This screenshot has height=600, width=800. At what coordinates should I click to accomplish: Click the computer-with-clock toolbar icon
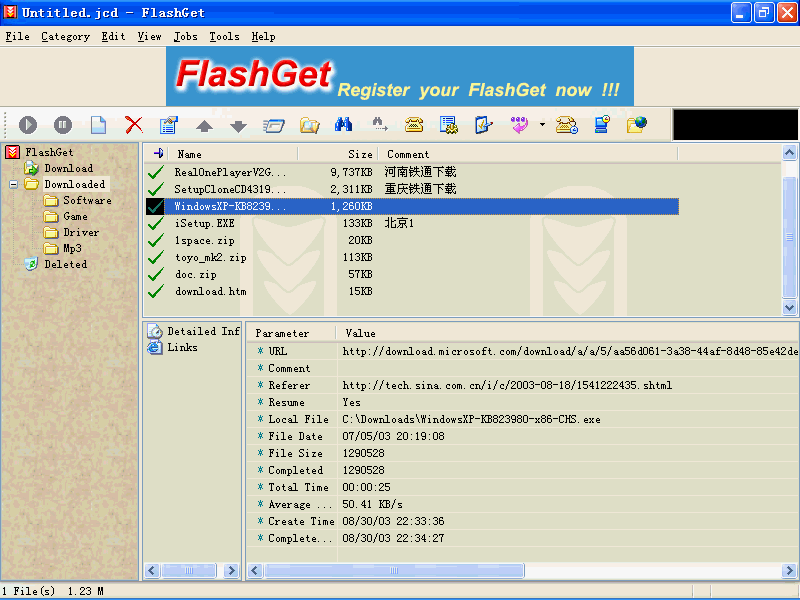[602, 125]
